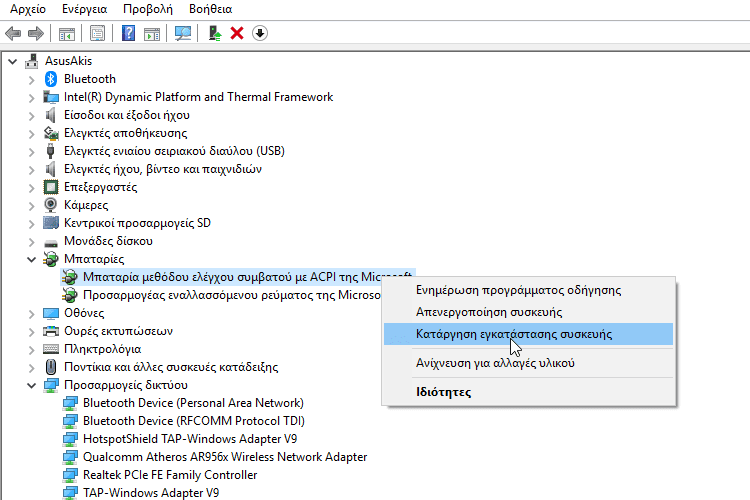Click the Ελεγκτές αποθήκευσης label
This screenshot has width=750, height=500.
125,133
